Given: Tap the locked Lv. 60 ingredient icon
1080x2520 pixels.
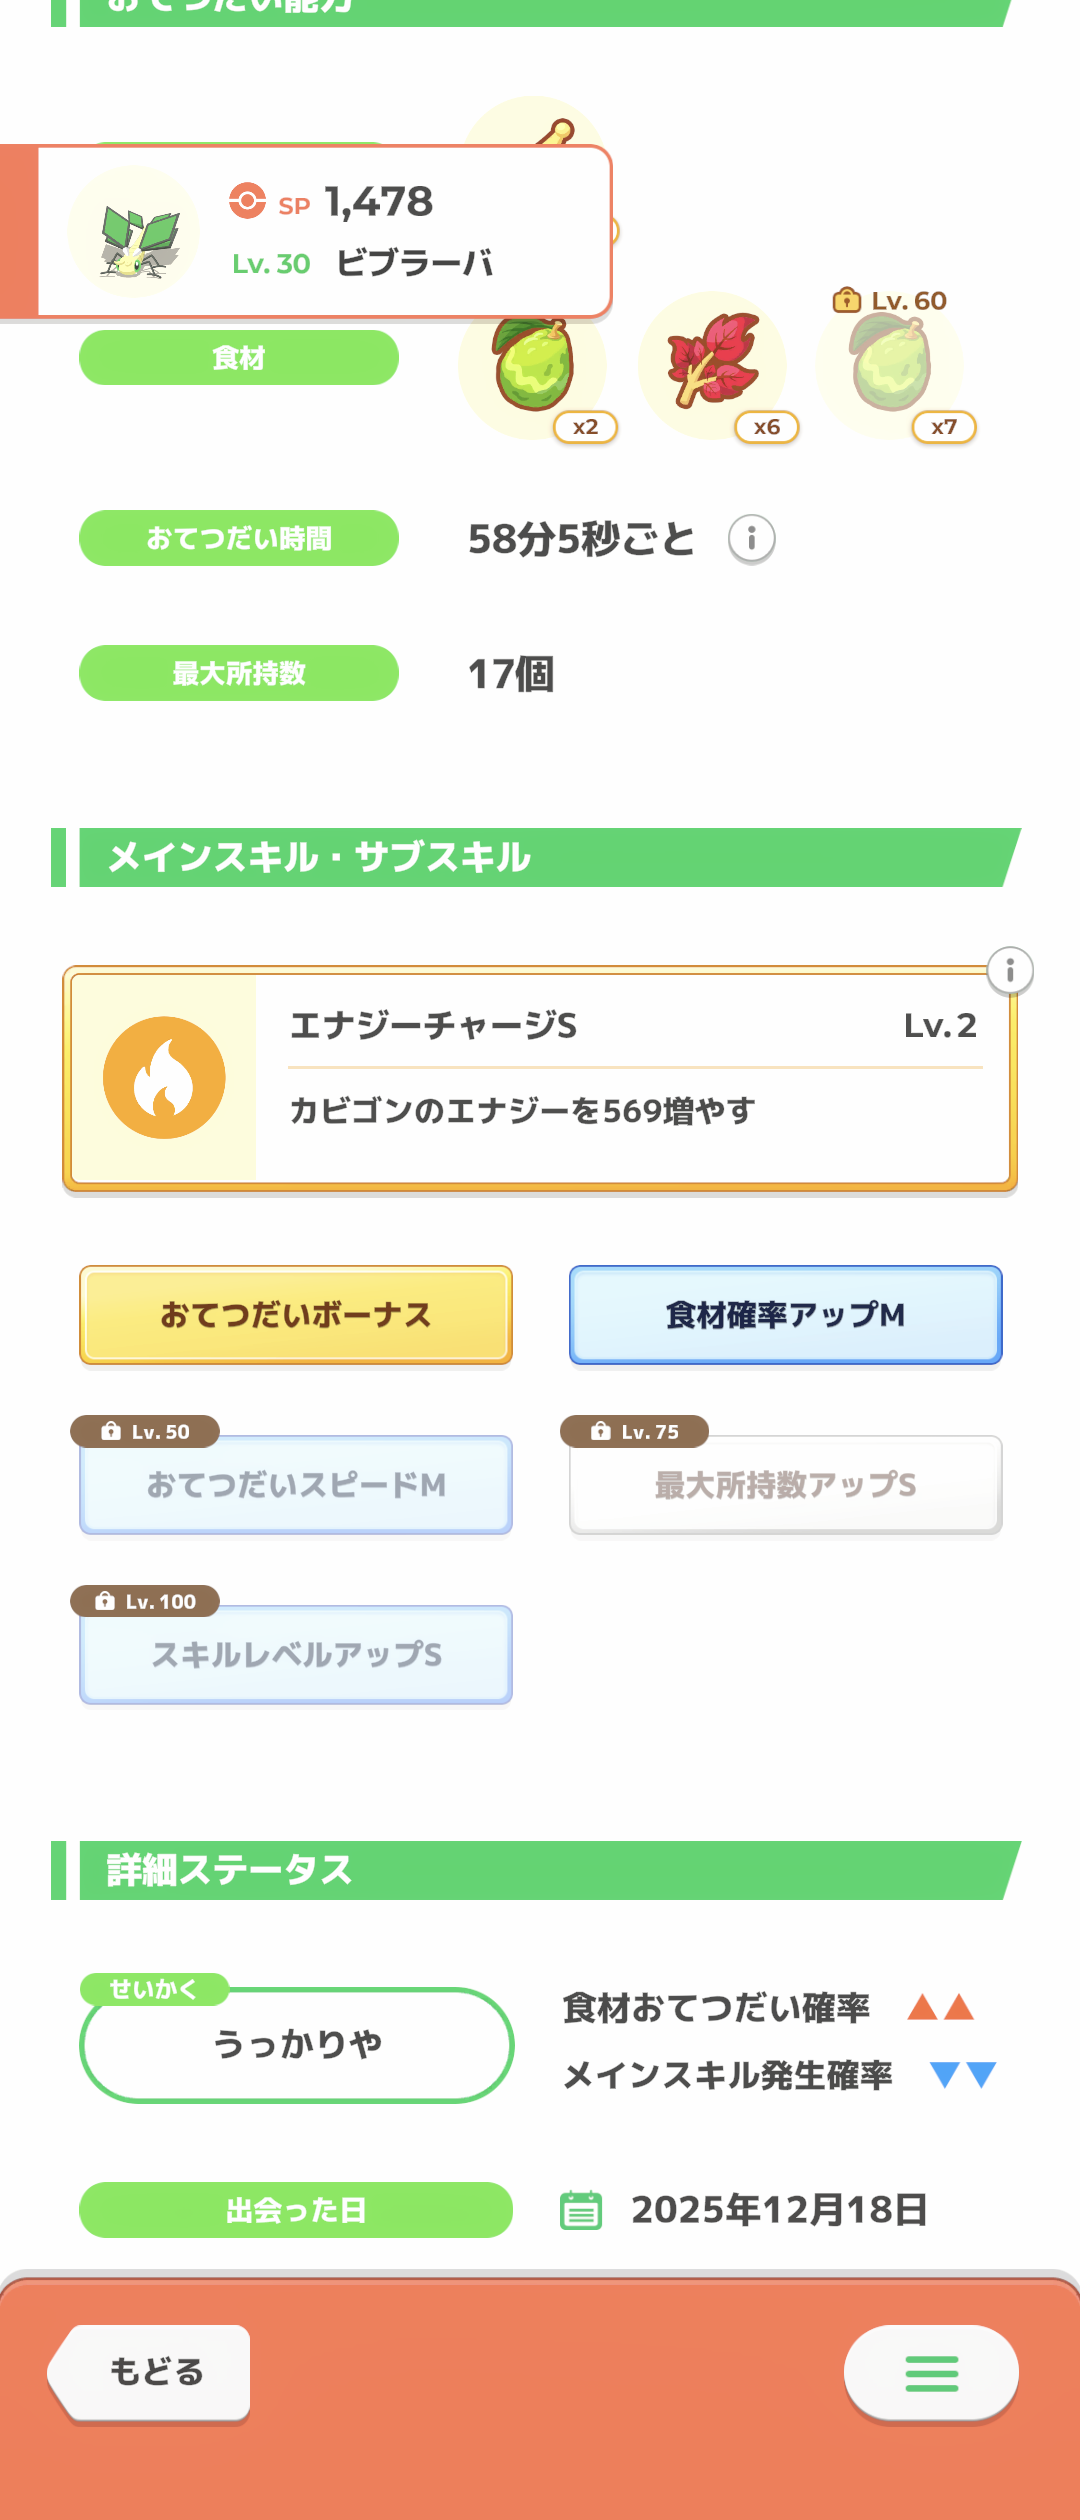Looking at the screenshot, I should click(890, 364).
